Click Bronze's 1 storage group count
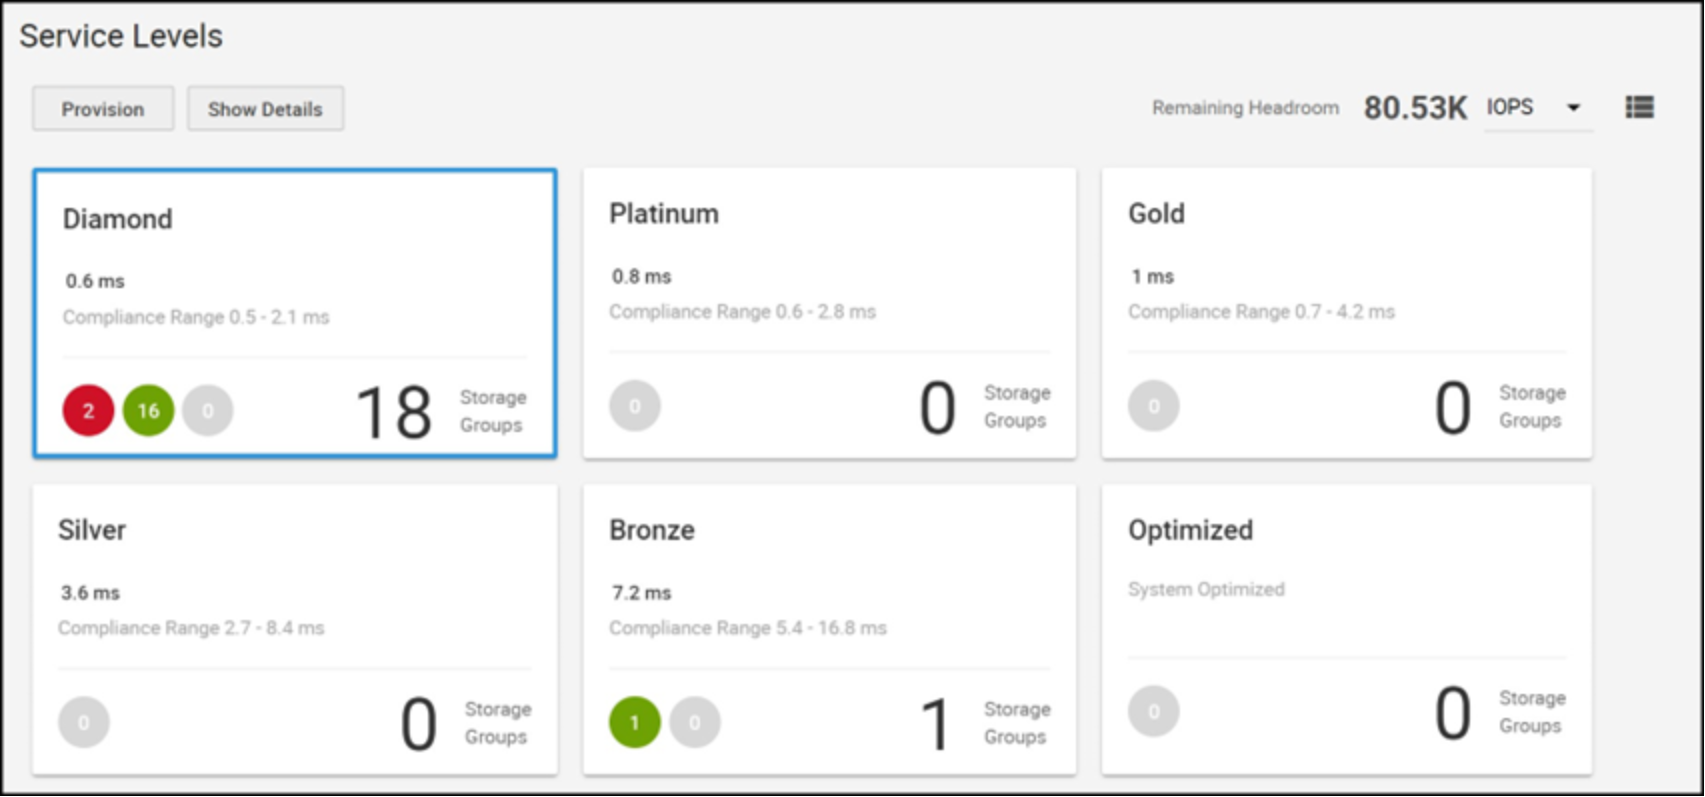This screenshot has height=797, width=1705. 936,724
